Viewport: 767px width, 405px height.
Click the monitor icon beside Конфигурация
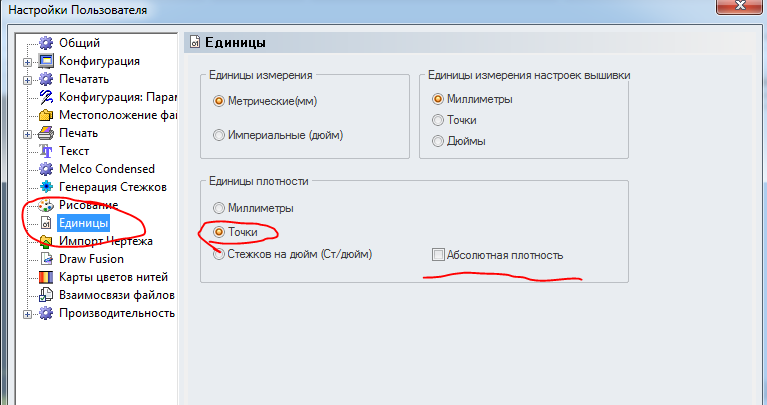tap(46, 61)
